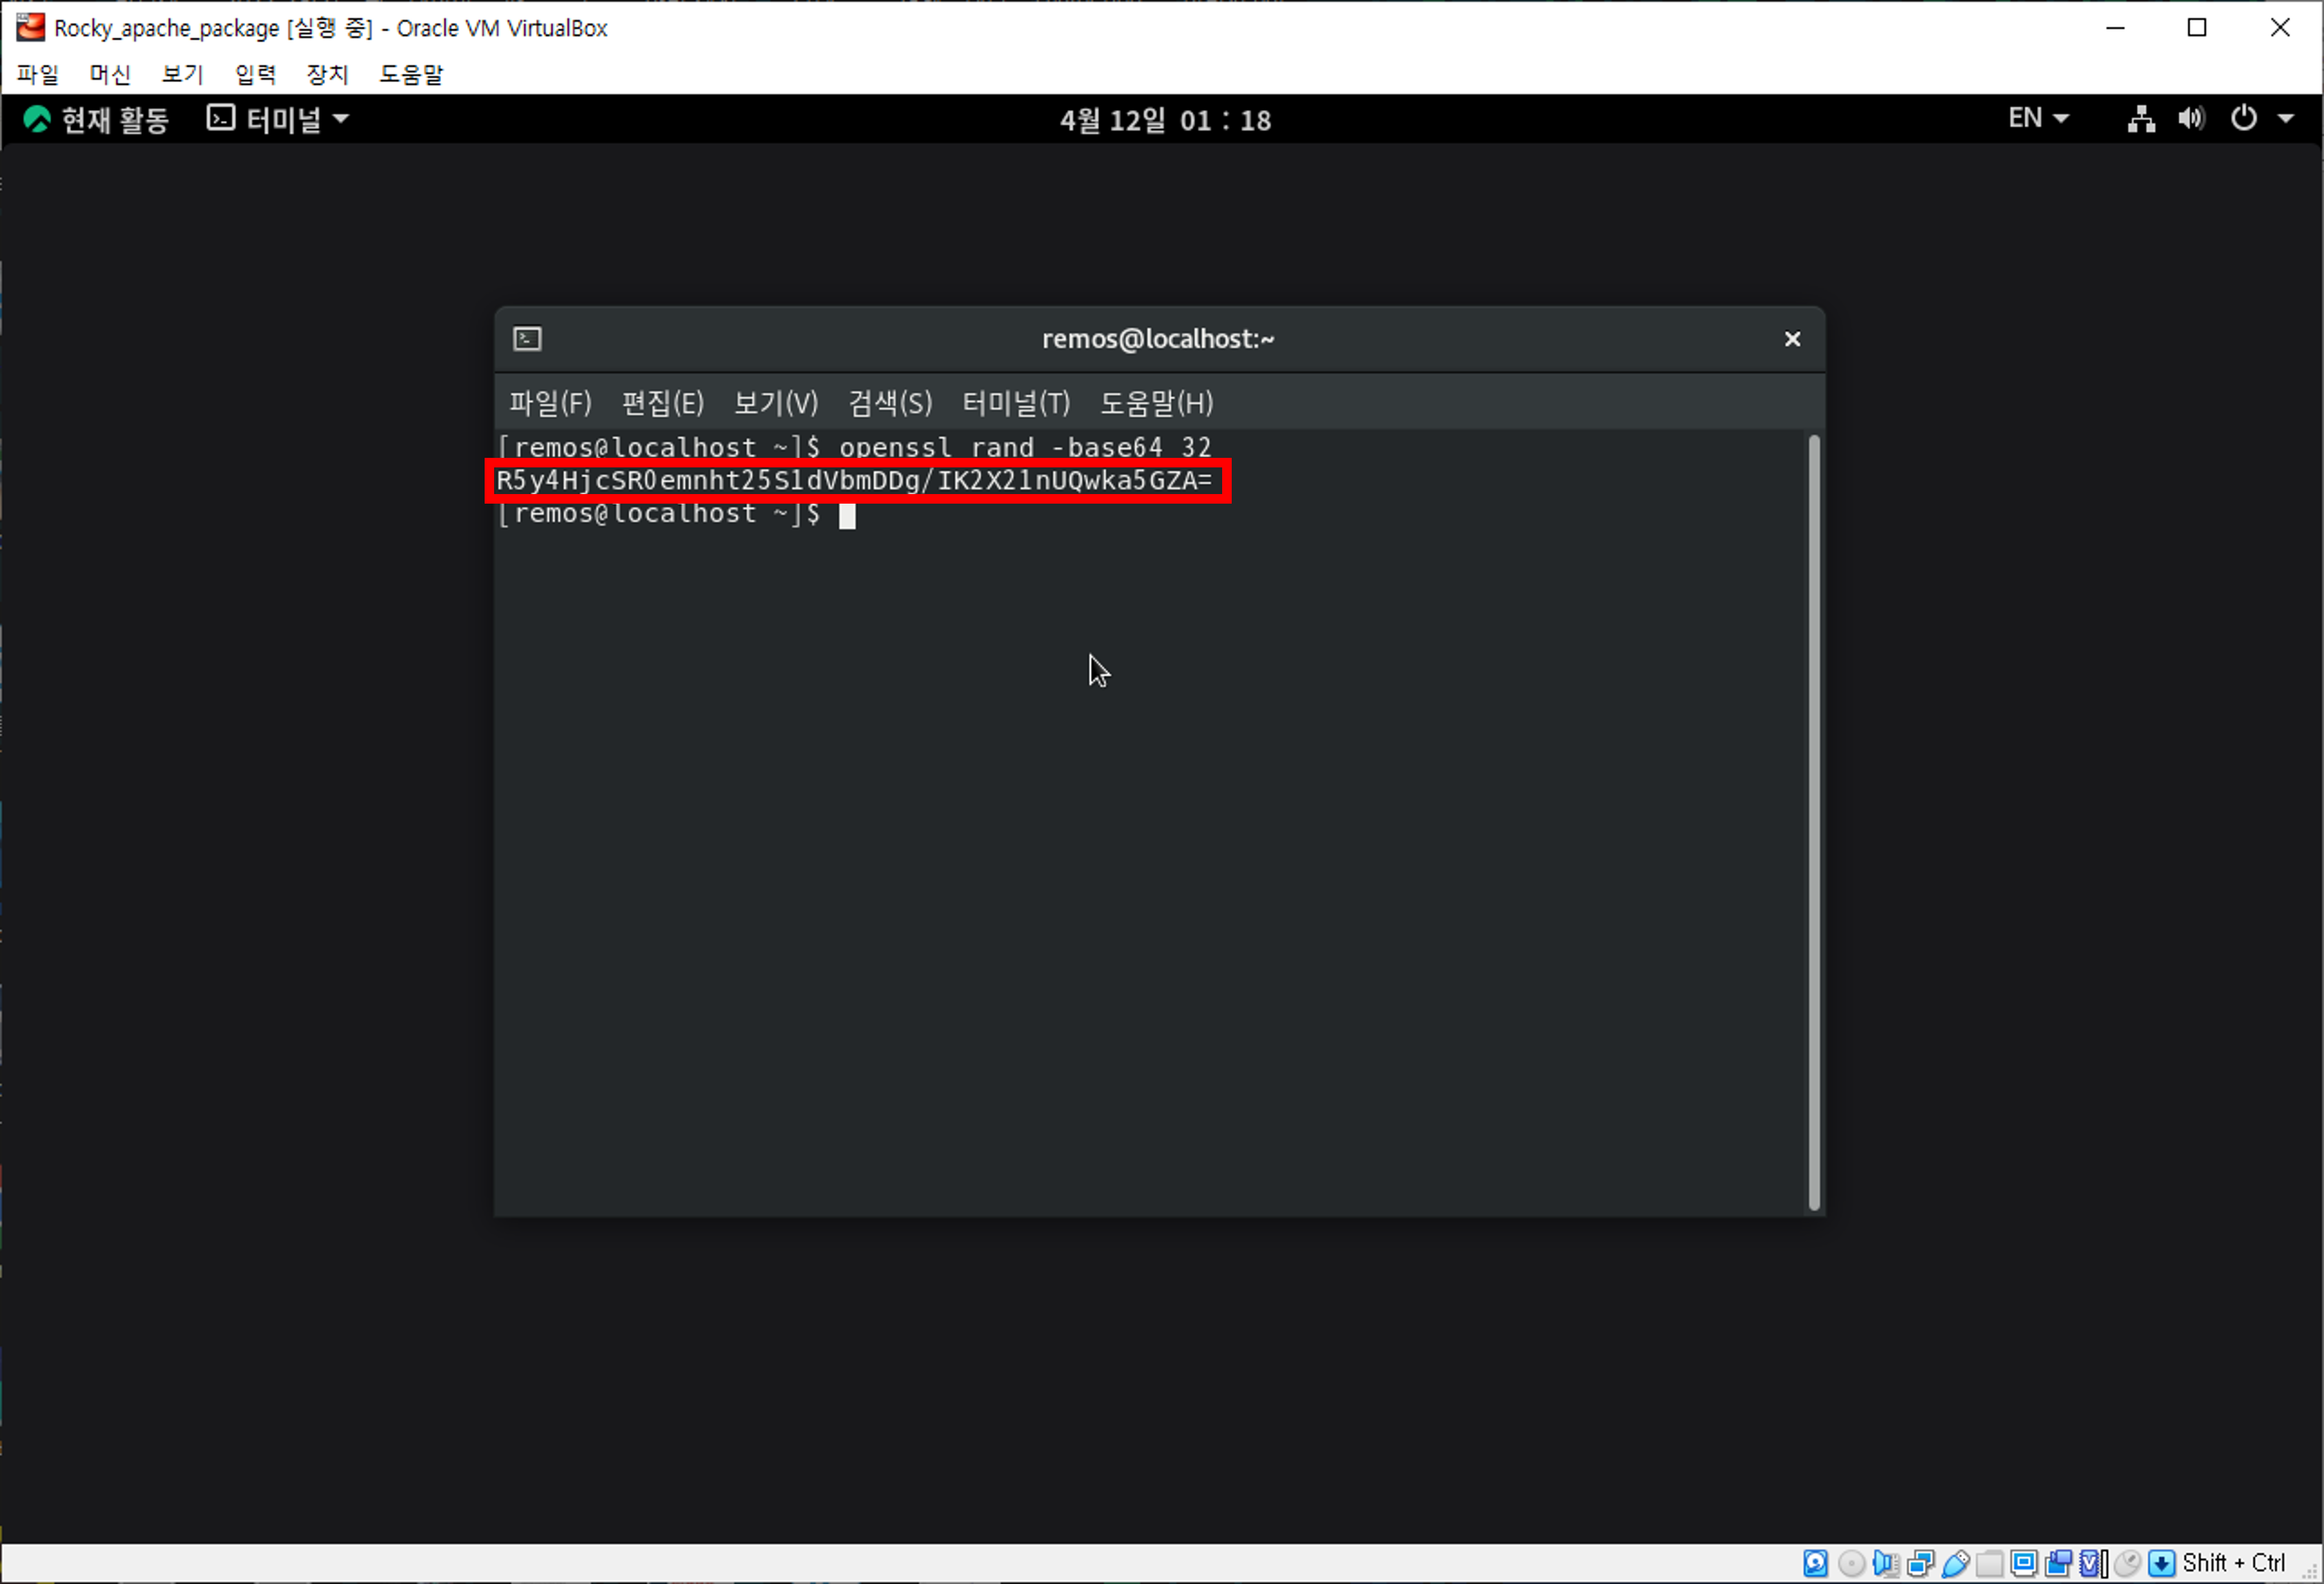Viewport: 2324px width, 1584px height.
Task: Open the EN input language dropdown
Action: pos(2037,119)
